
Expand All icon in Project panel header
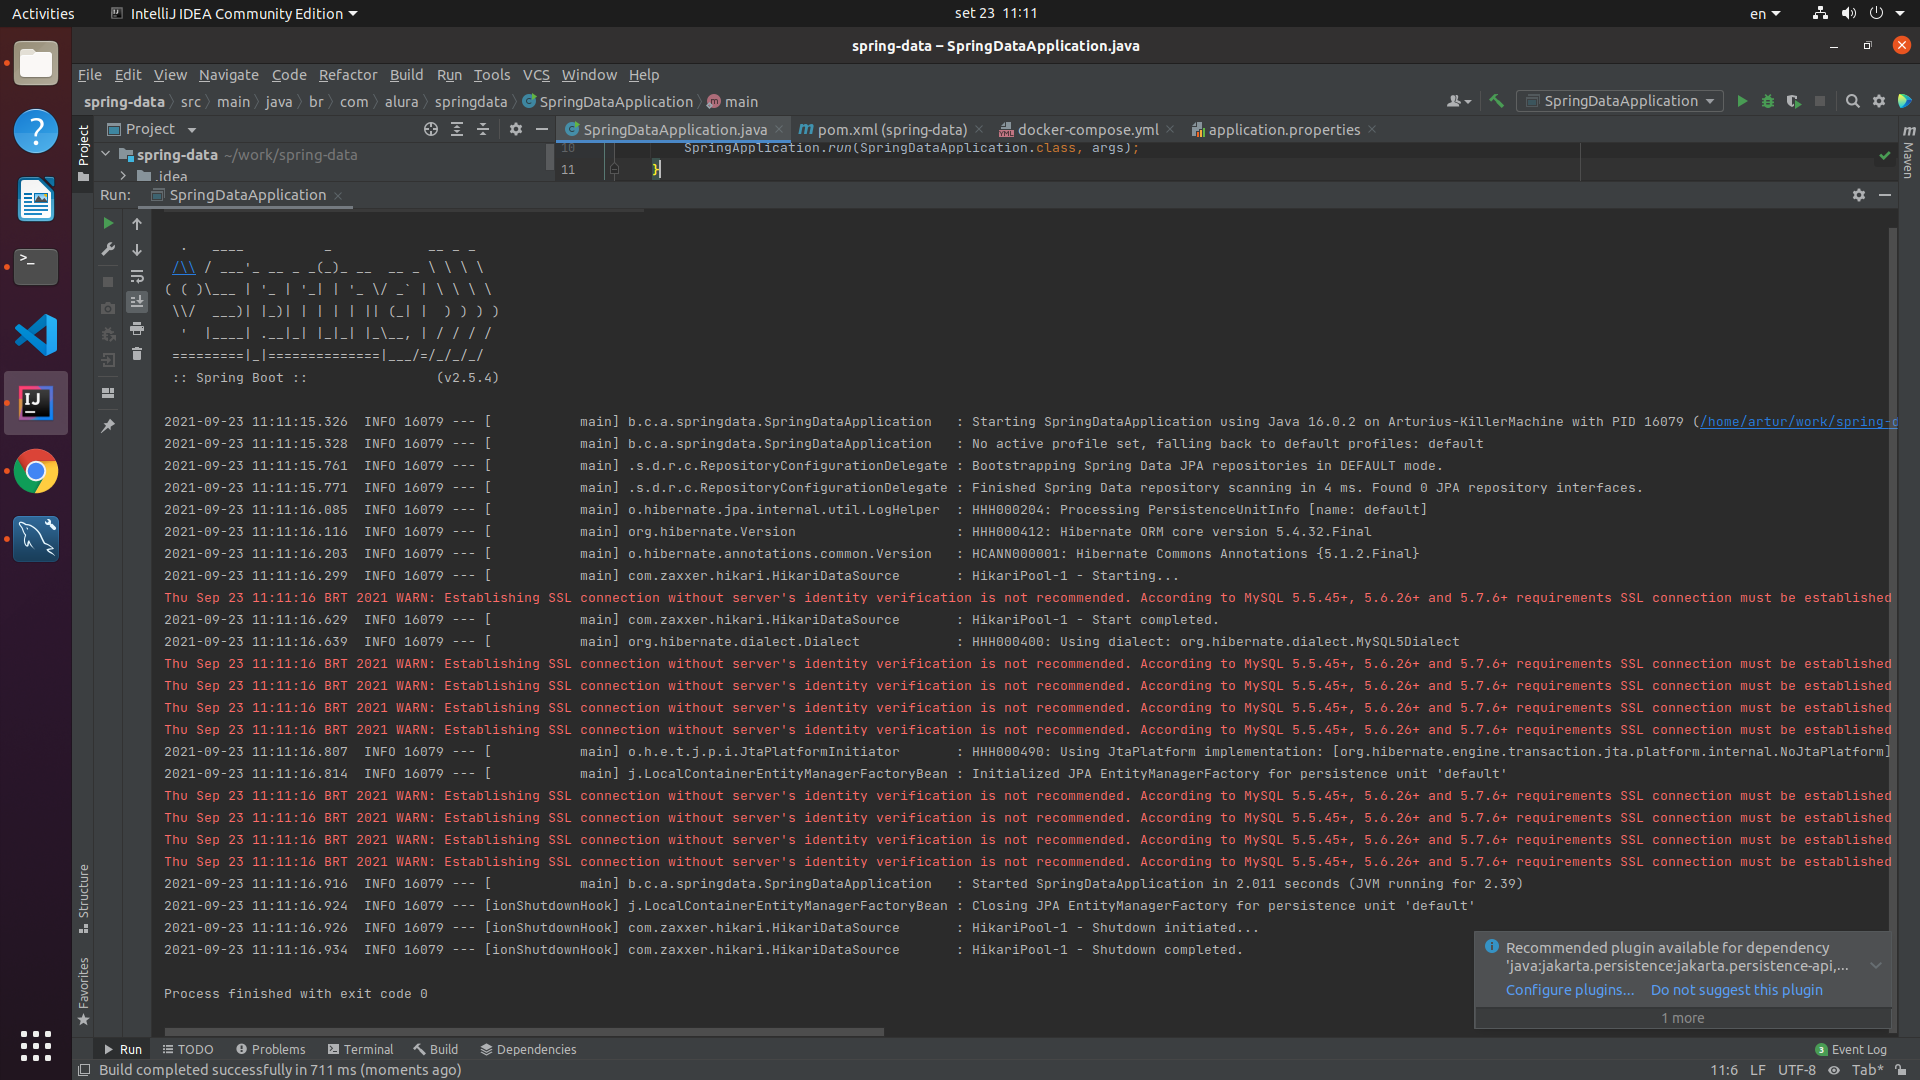(x=457, y=129)
